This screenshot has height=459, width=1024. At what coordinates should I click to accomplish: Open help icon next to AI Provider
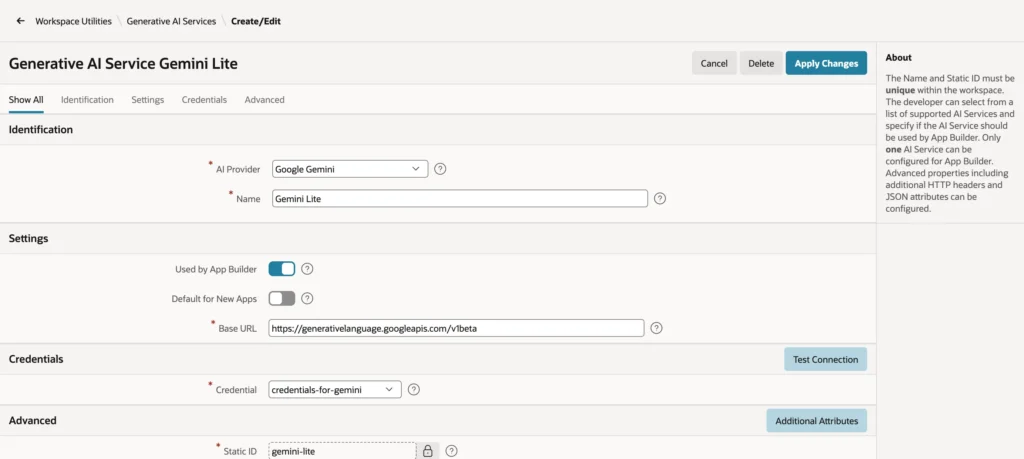(x=440, y=169)
